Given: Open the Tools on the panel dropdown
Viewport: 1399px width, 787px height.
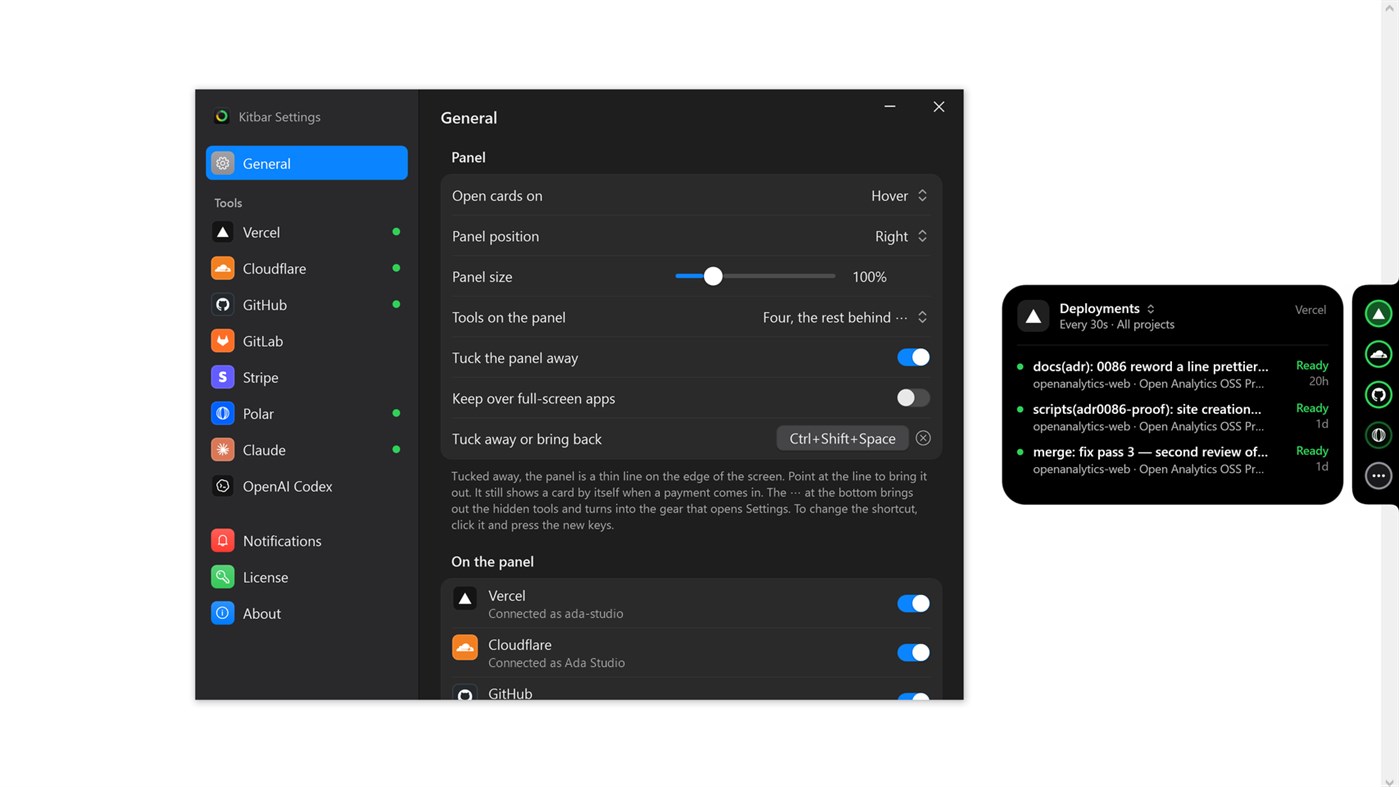Looking at the screenshot, I should tap(845, 317).
